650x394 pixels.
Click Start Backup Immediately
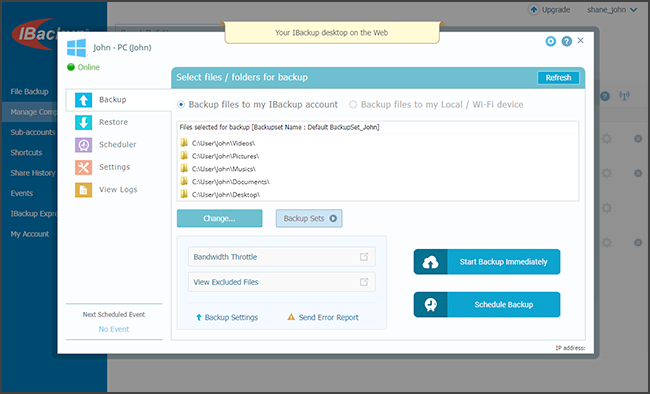tap(487, 262)
